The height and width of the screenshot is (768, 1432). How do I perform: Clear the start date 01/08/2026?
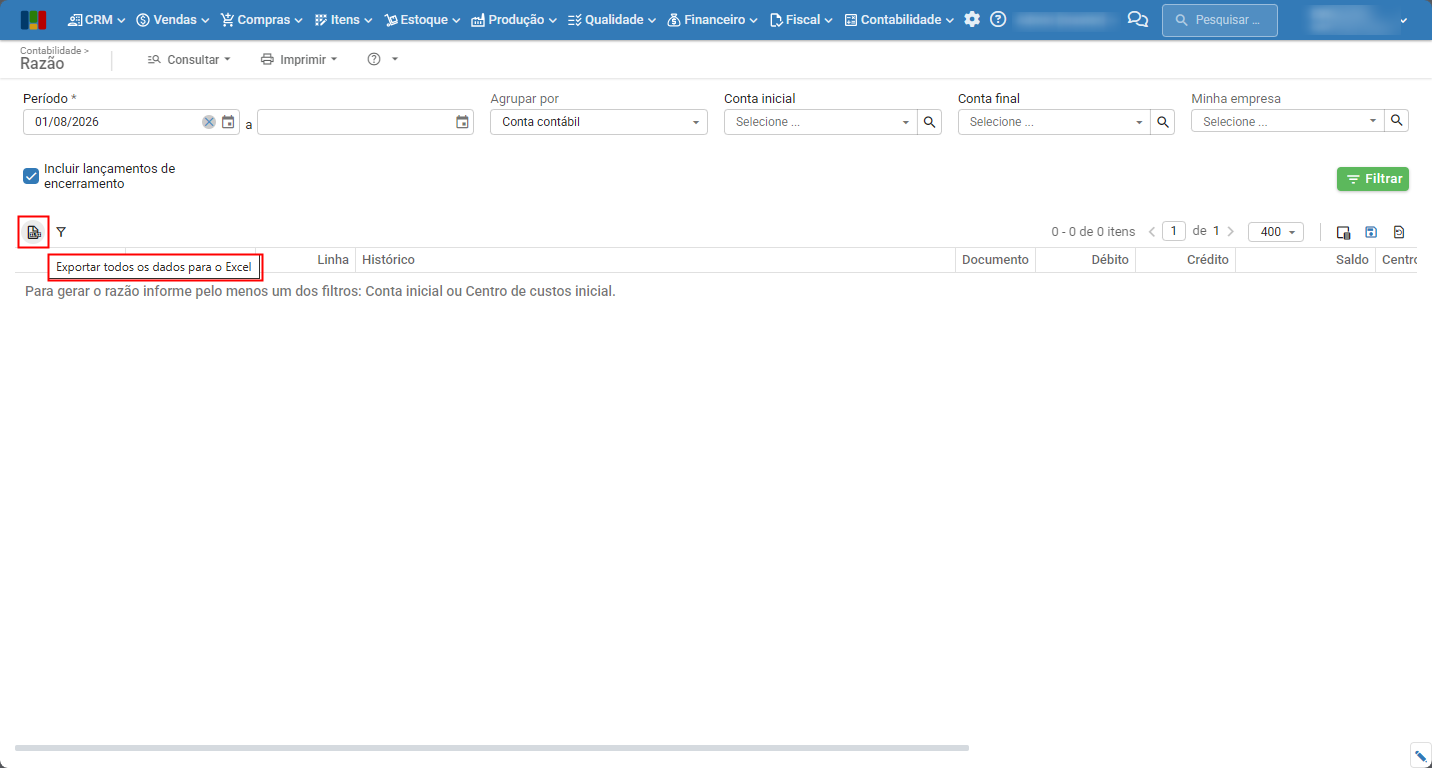[x=208, y=122]
